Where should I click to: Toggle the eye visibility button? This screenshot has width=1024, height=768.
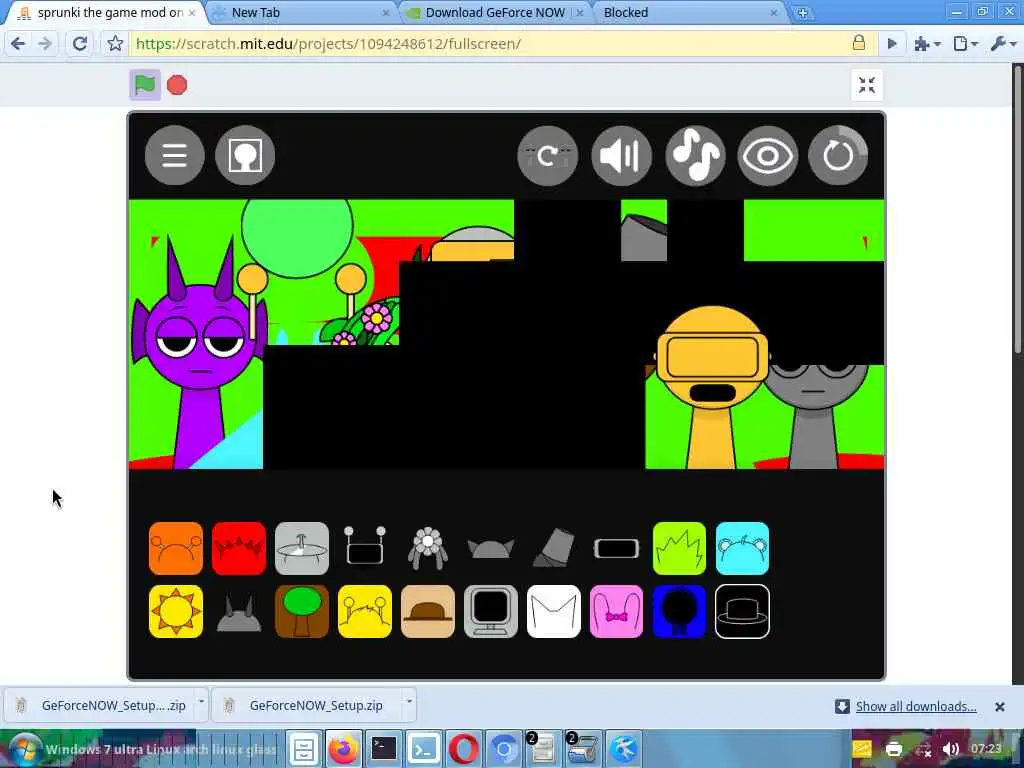coord(767,155)
